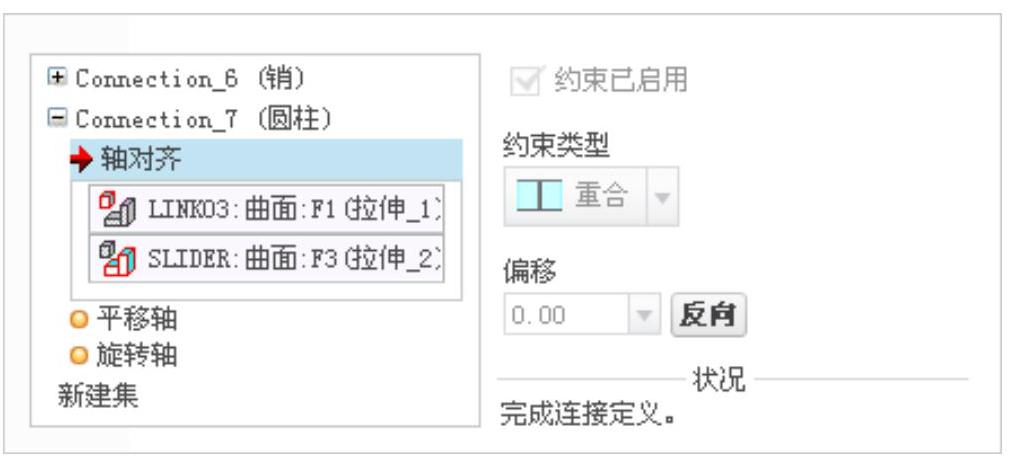Select the Connection_6 (销) label
Viewport: 1011px width, 460px height.
tap(190, 79)
